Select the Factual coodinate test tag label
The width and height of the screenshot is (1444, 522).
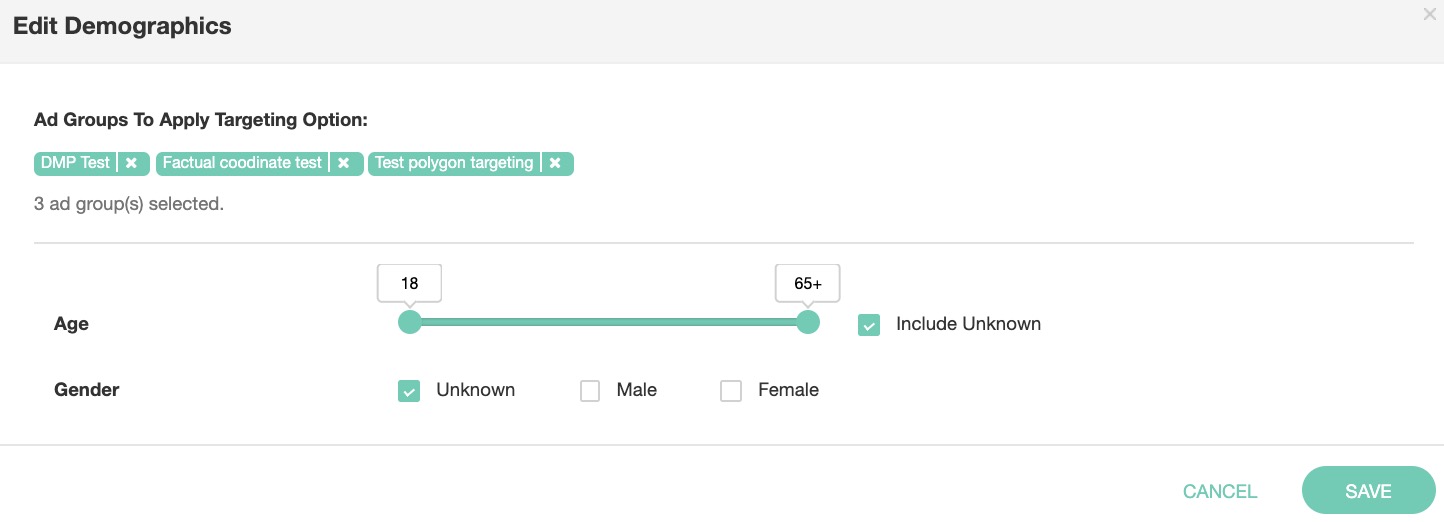pyautogui.click(x=242, y=163)
